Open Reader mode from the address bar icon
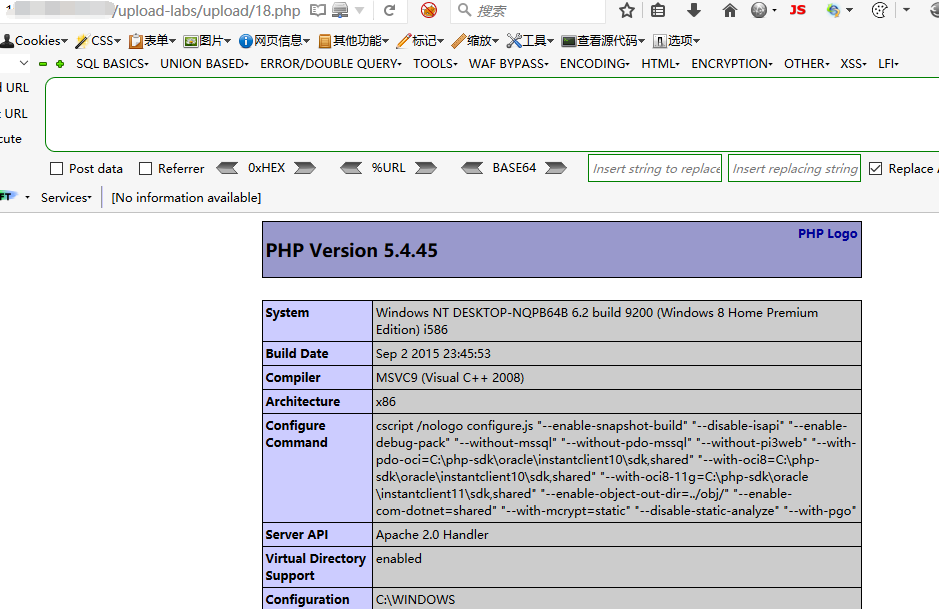939x609 pixels. point(319,9)
